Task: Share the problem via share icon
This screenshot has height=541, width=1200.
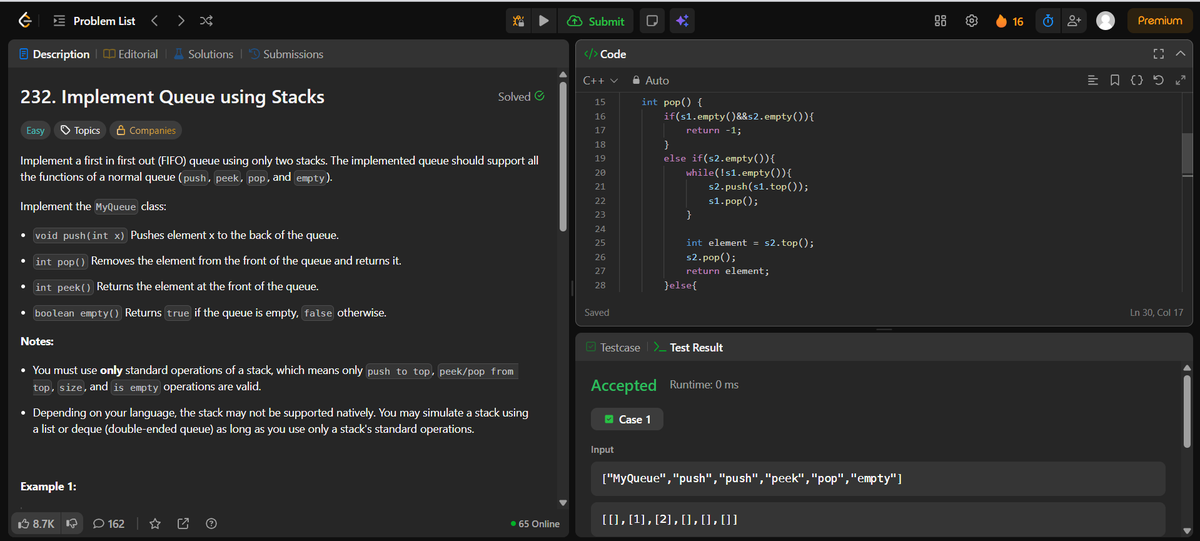Action: pyautogui.click(x=183, y=523)
